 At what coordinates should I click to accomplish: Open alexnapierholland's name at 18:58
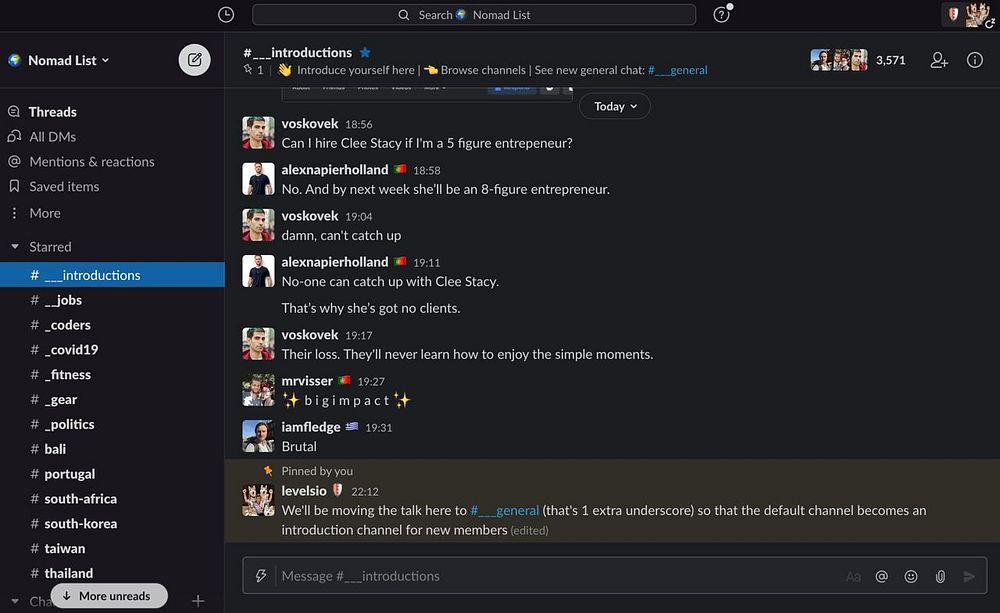pos(335,170)
